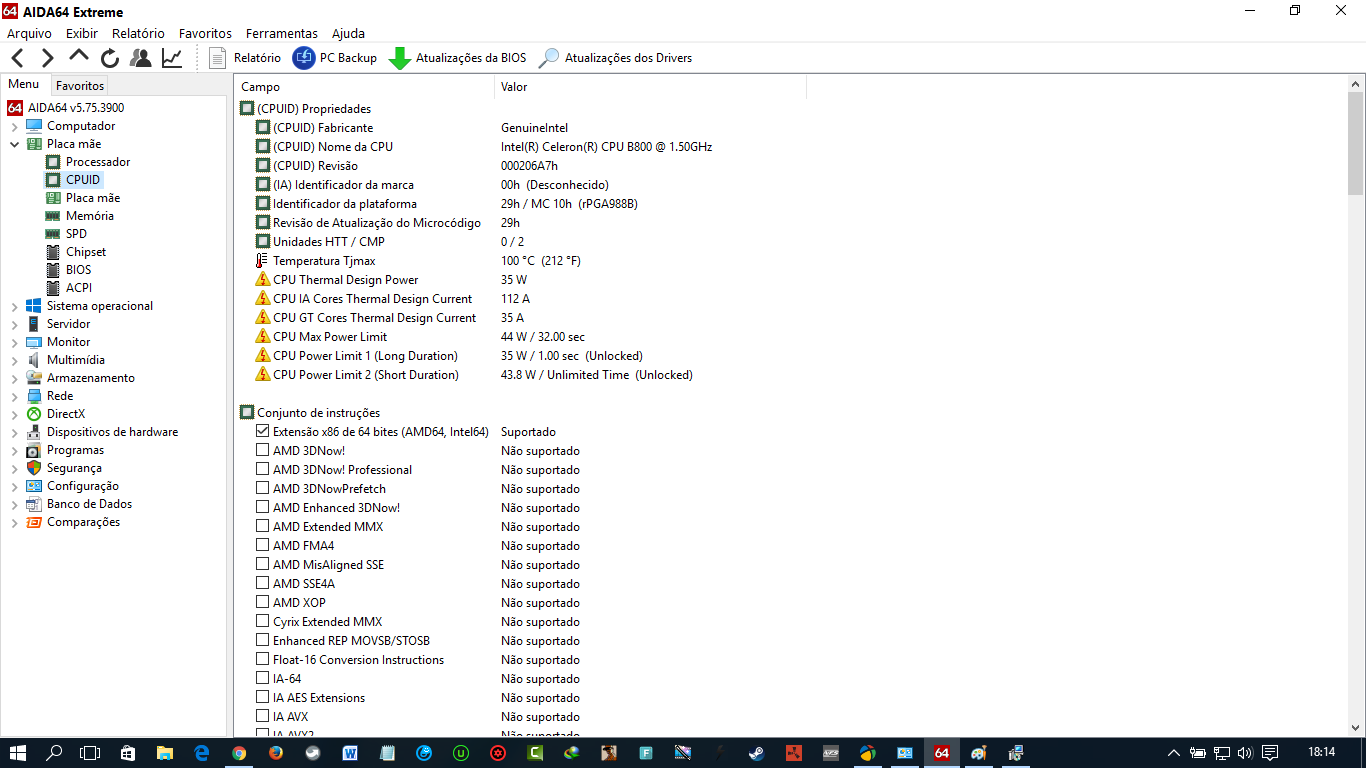Screen dimensions: 1366x768
Task: Toggle AMD Extended MMX checkbox
Action: tap(263, 527)
